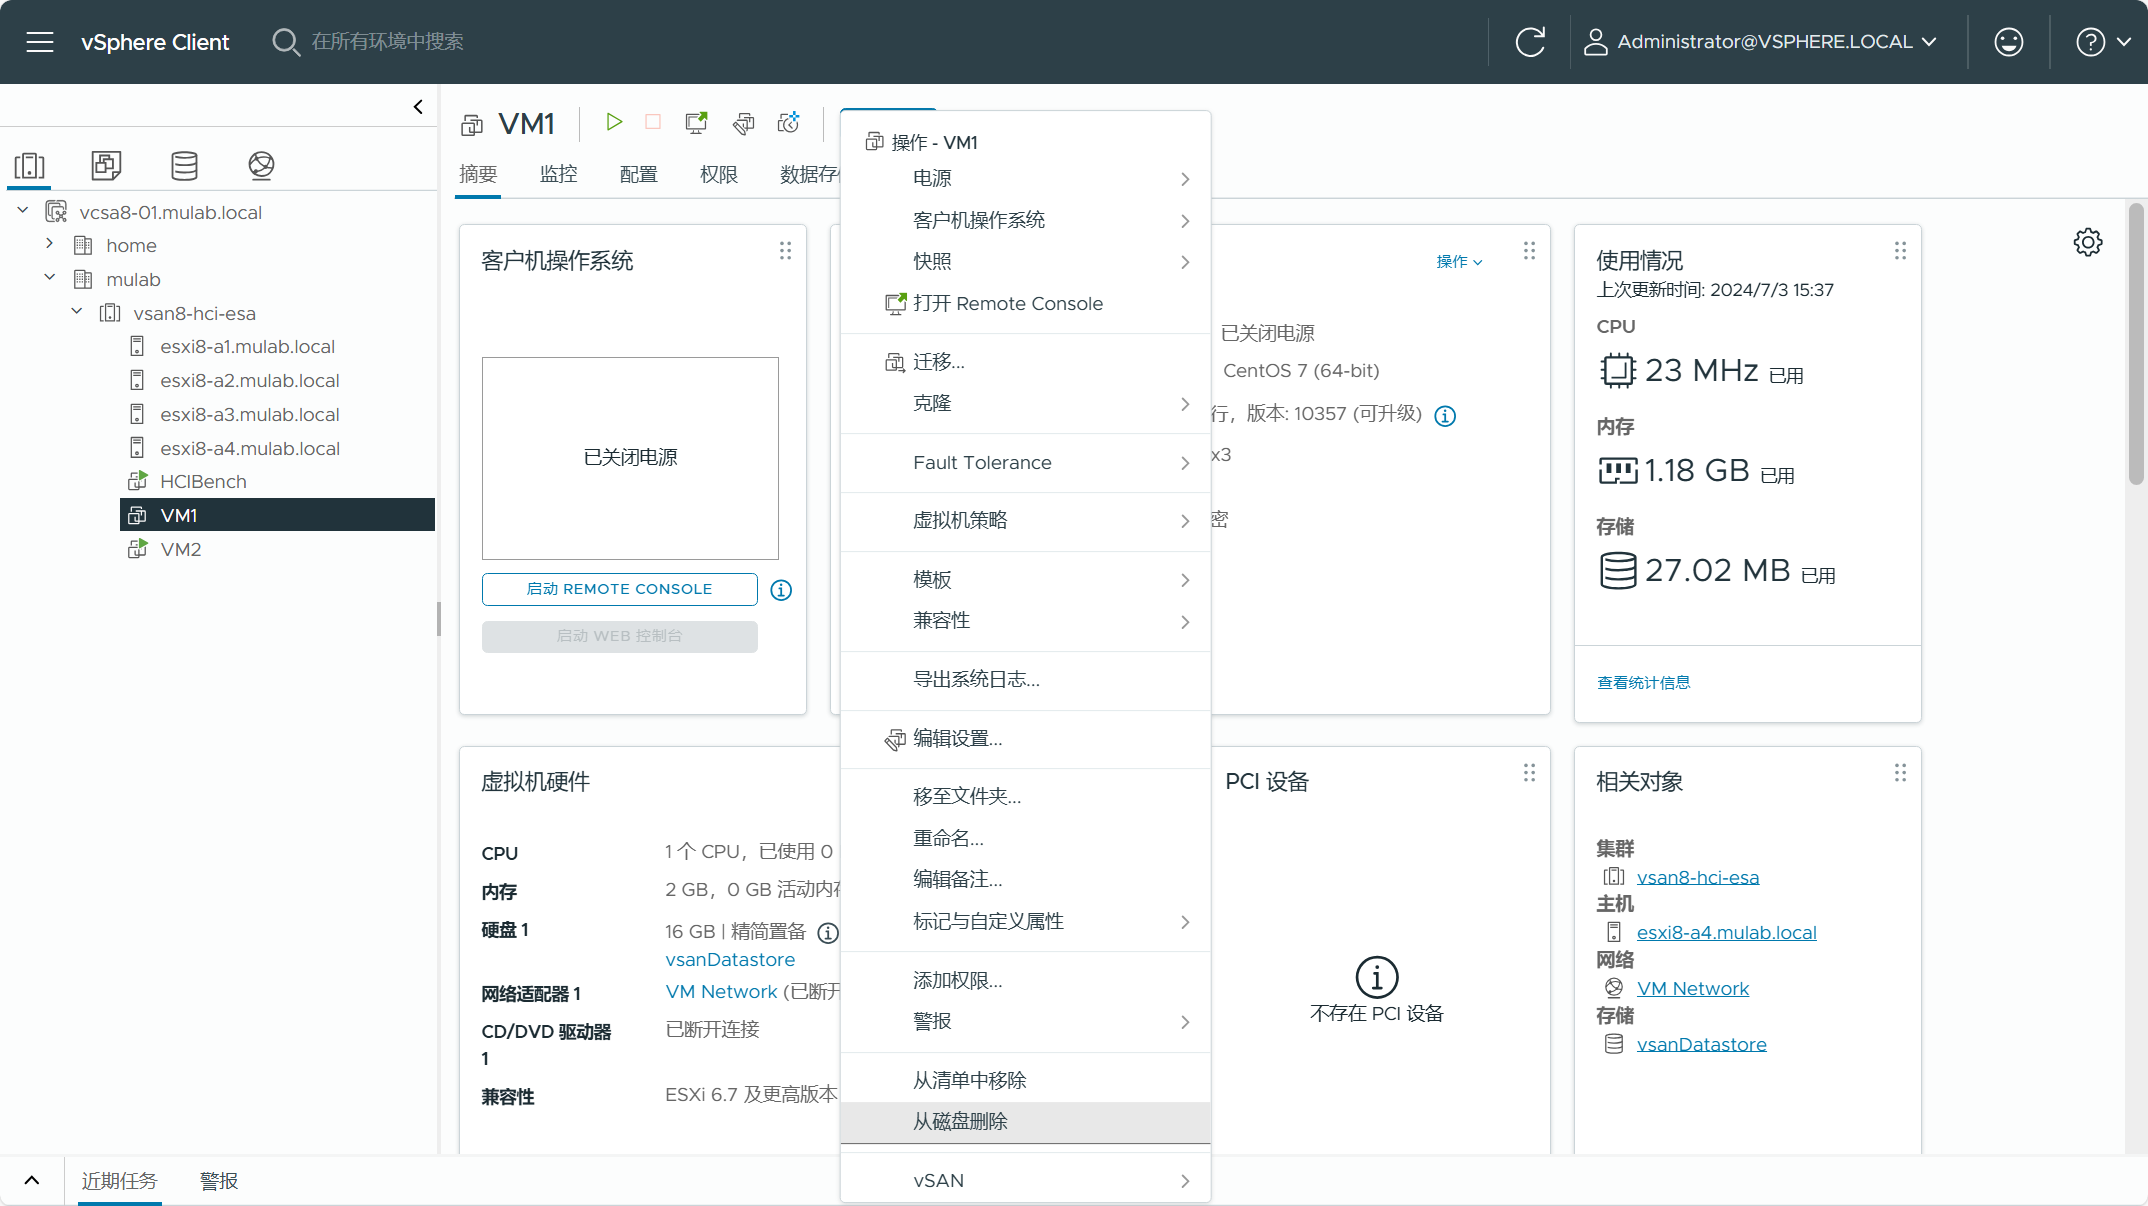Screen dimensions: 2148x1206
Task: Expand the Fault Tolerance submenu
Action: coord(1026,463)
